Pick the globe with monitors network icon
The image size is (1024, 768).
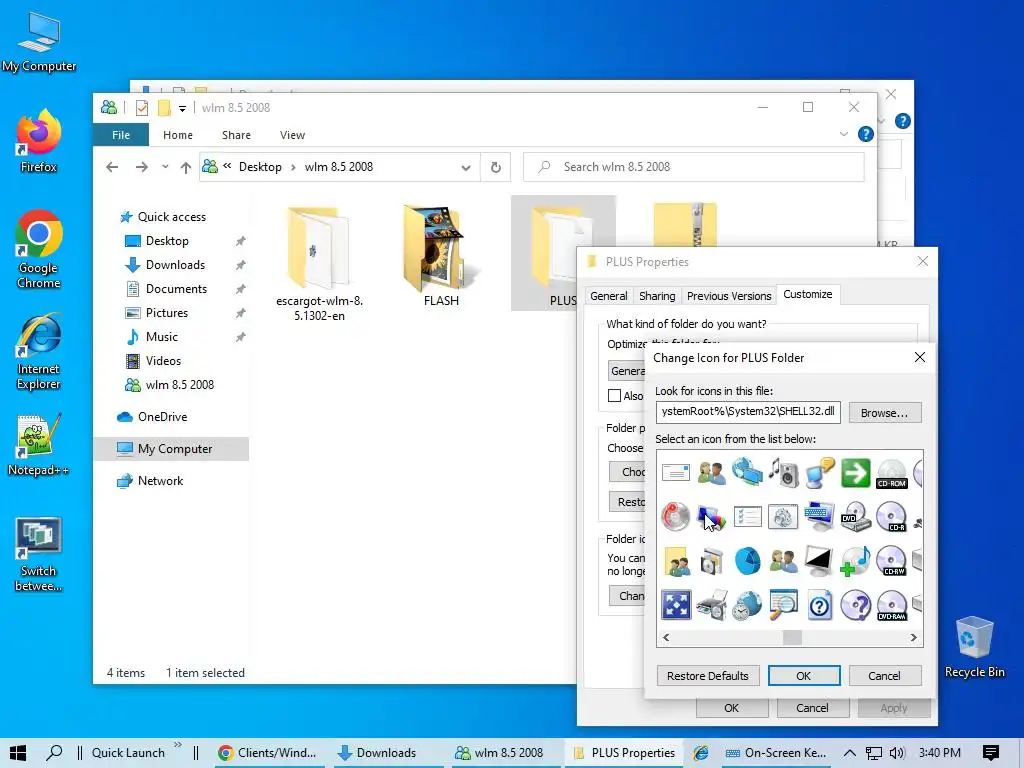click(747, 472)
